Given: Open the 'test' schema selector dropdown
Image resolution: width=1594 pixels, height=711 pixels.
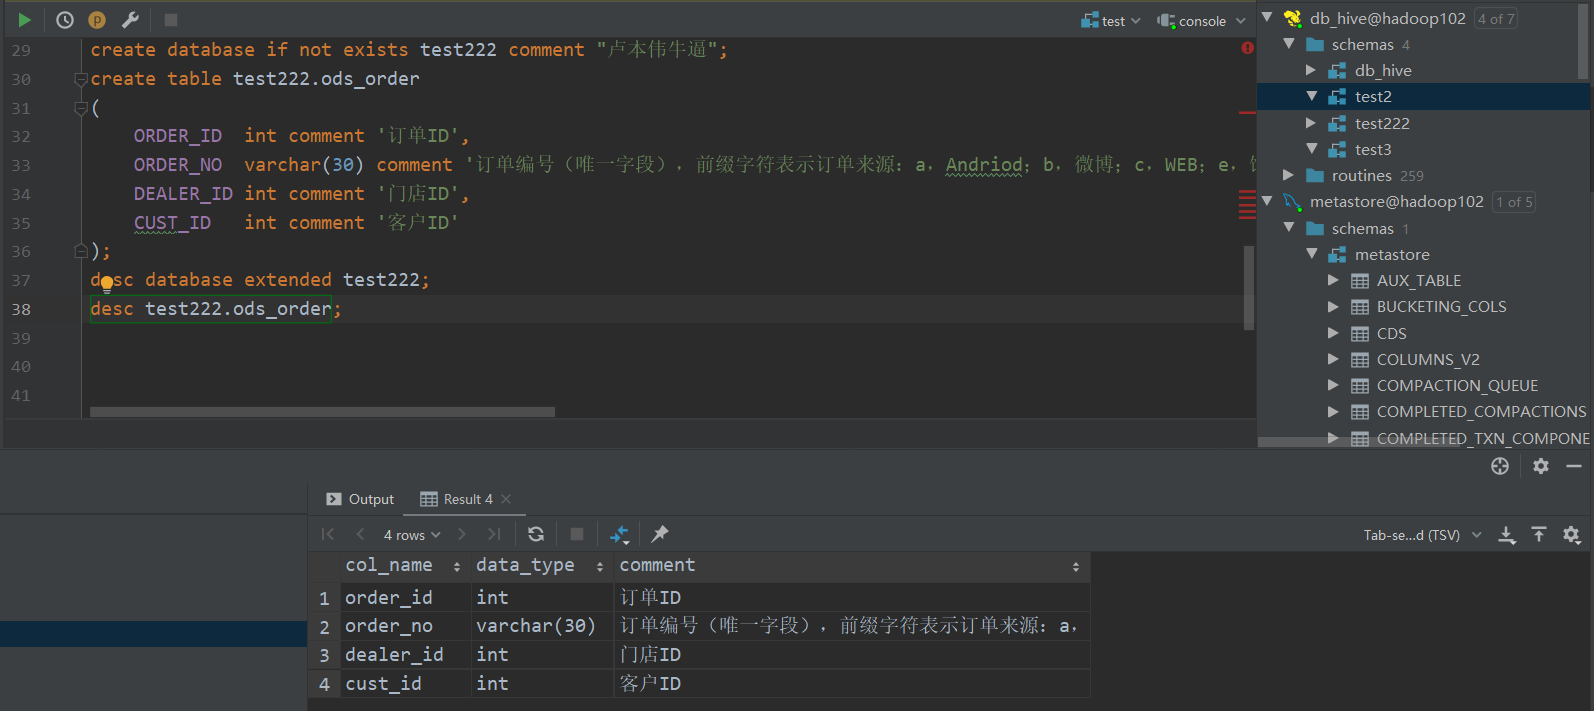Looking at the screenshot, I should (1110, 20).
